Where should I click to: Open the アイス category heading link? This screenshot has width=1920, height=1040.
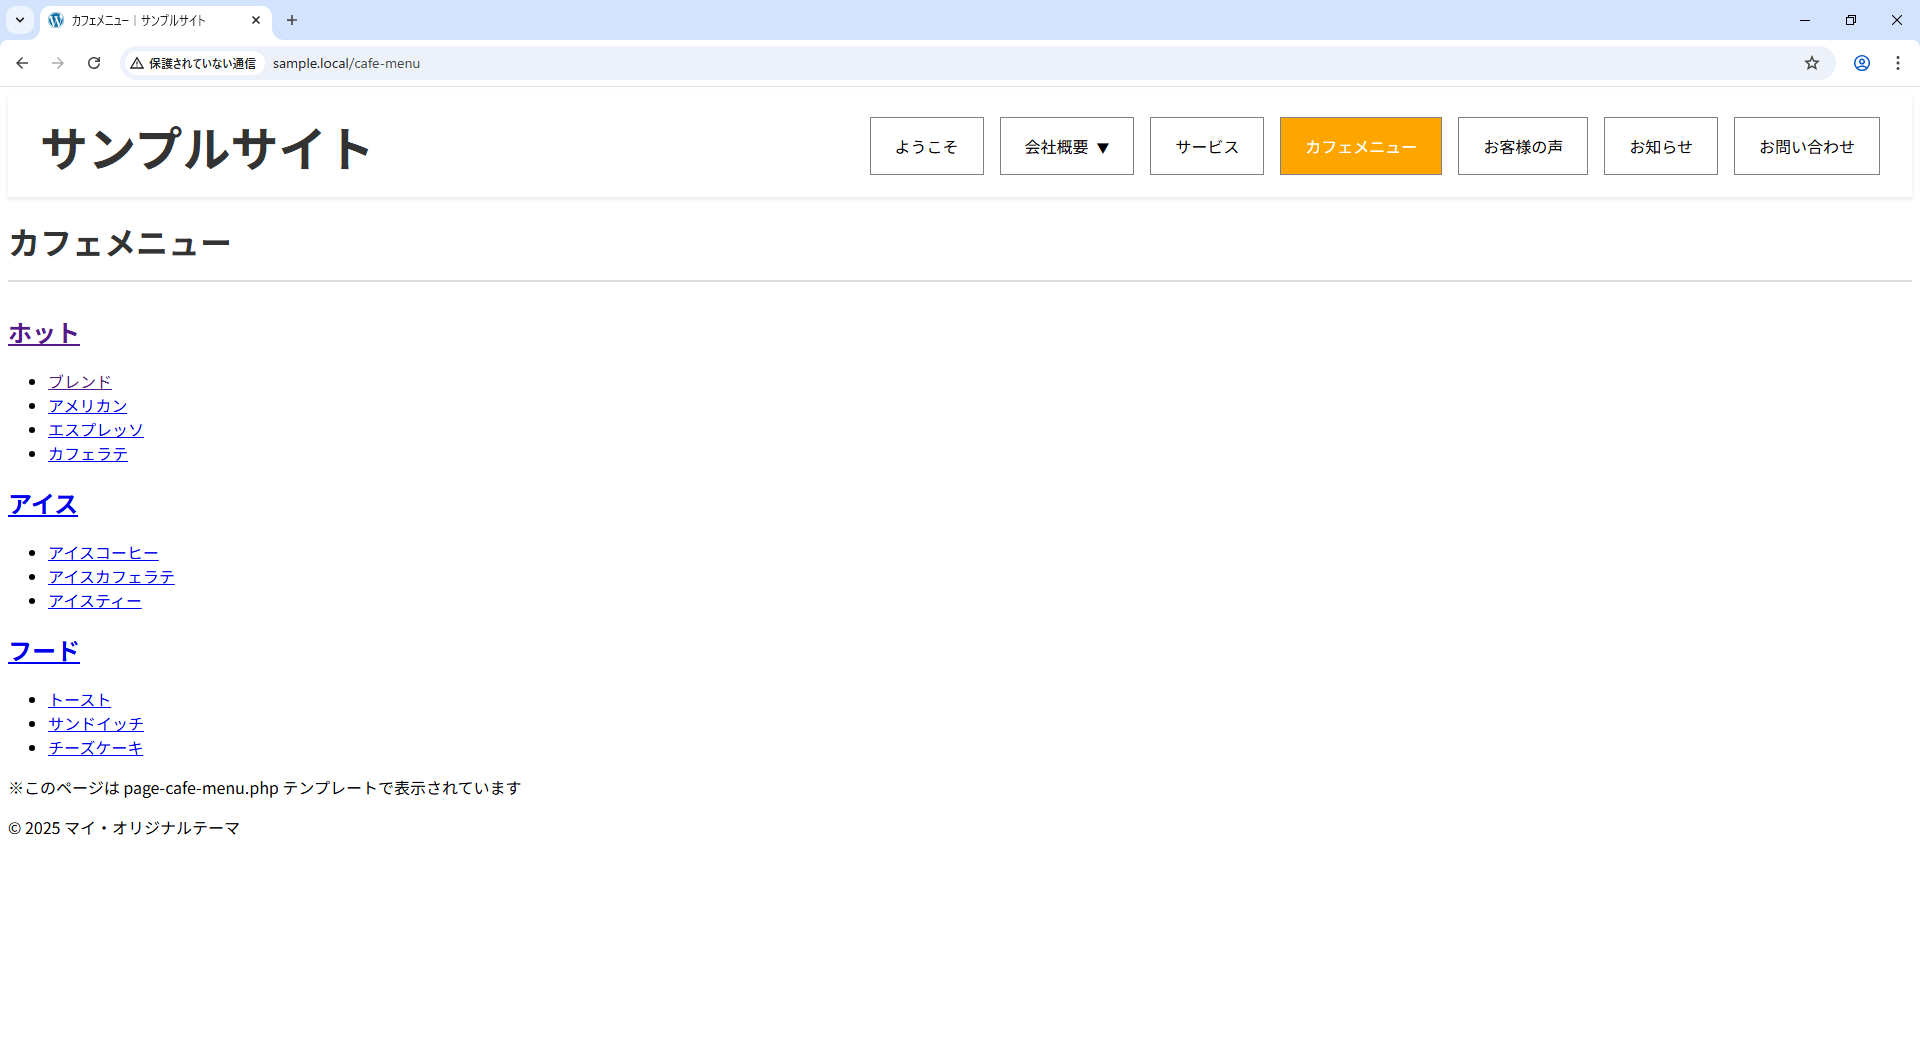click(x=43, y=504)
